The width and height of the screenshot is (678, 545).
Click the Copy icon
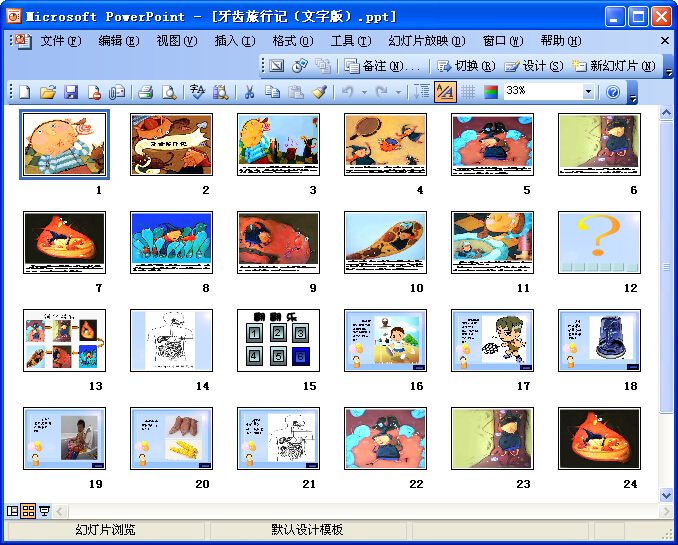click(x=272, y=92)
